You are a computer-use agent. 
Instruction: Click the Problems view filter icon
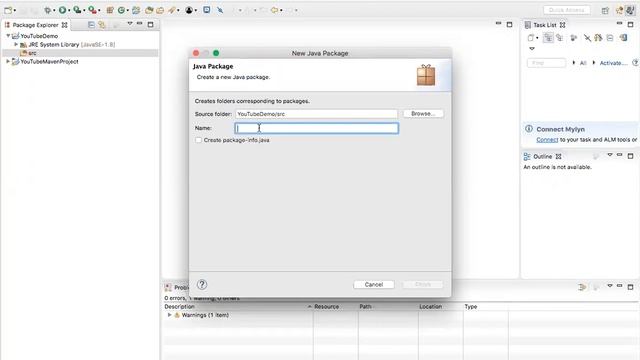(582, 287)
